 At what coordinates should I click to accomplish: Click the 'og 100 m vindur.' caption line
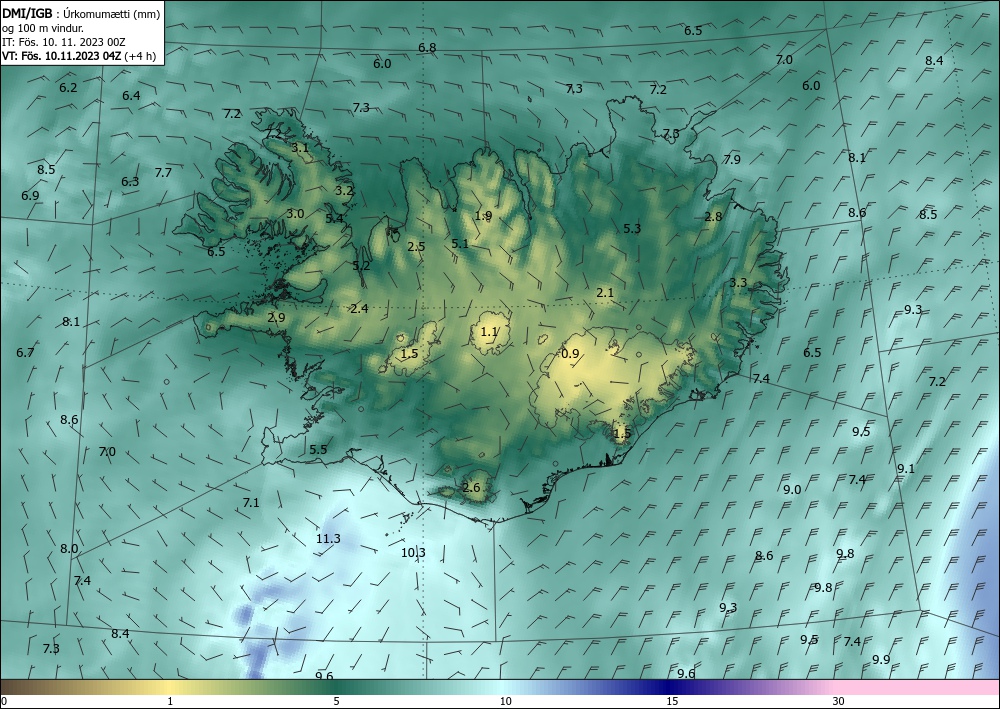43,28
